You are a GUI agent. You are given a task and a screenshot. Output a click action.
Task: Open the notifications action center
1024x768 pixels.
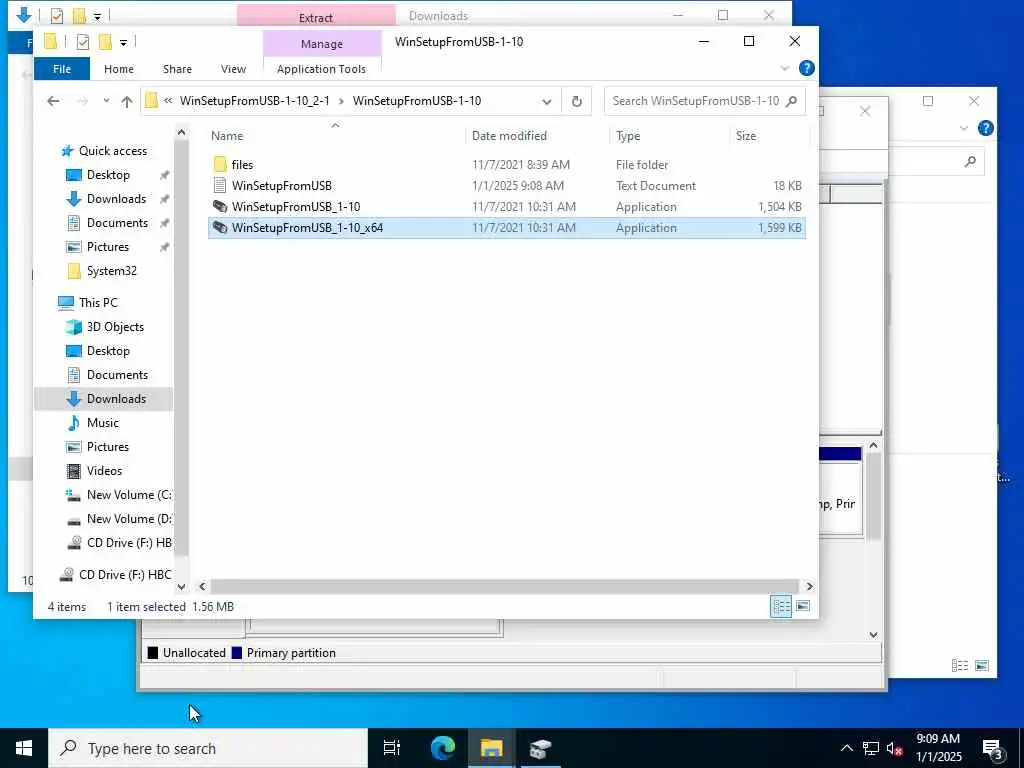(x=993, y=748)
